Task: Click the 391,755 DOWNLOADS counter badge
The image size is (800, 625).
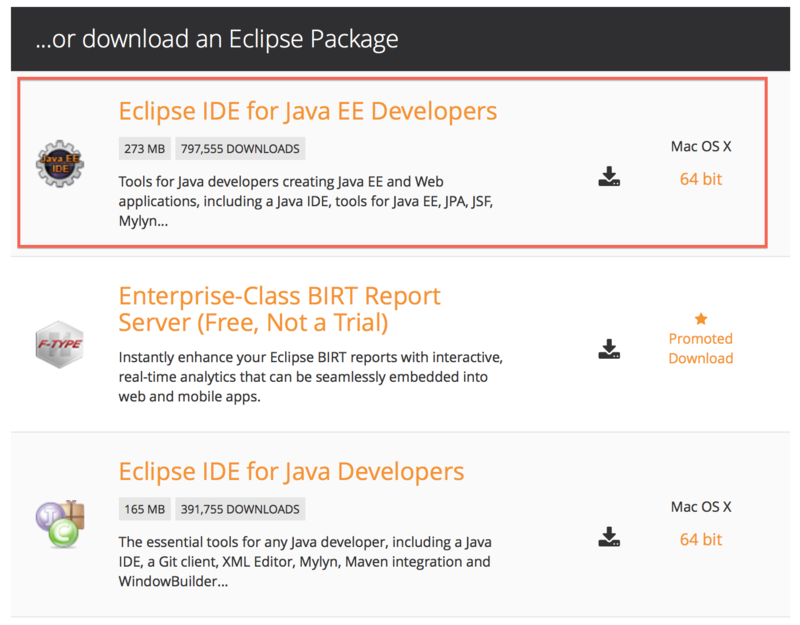Action: click(240, 508)
